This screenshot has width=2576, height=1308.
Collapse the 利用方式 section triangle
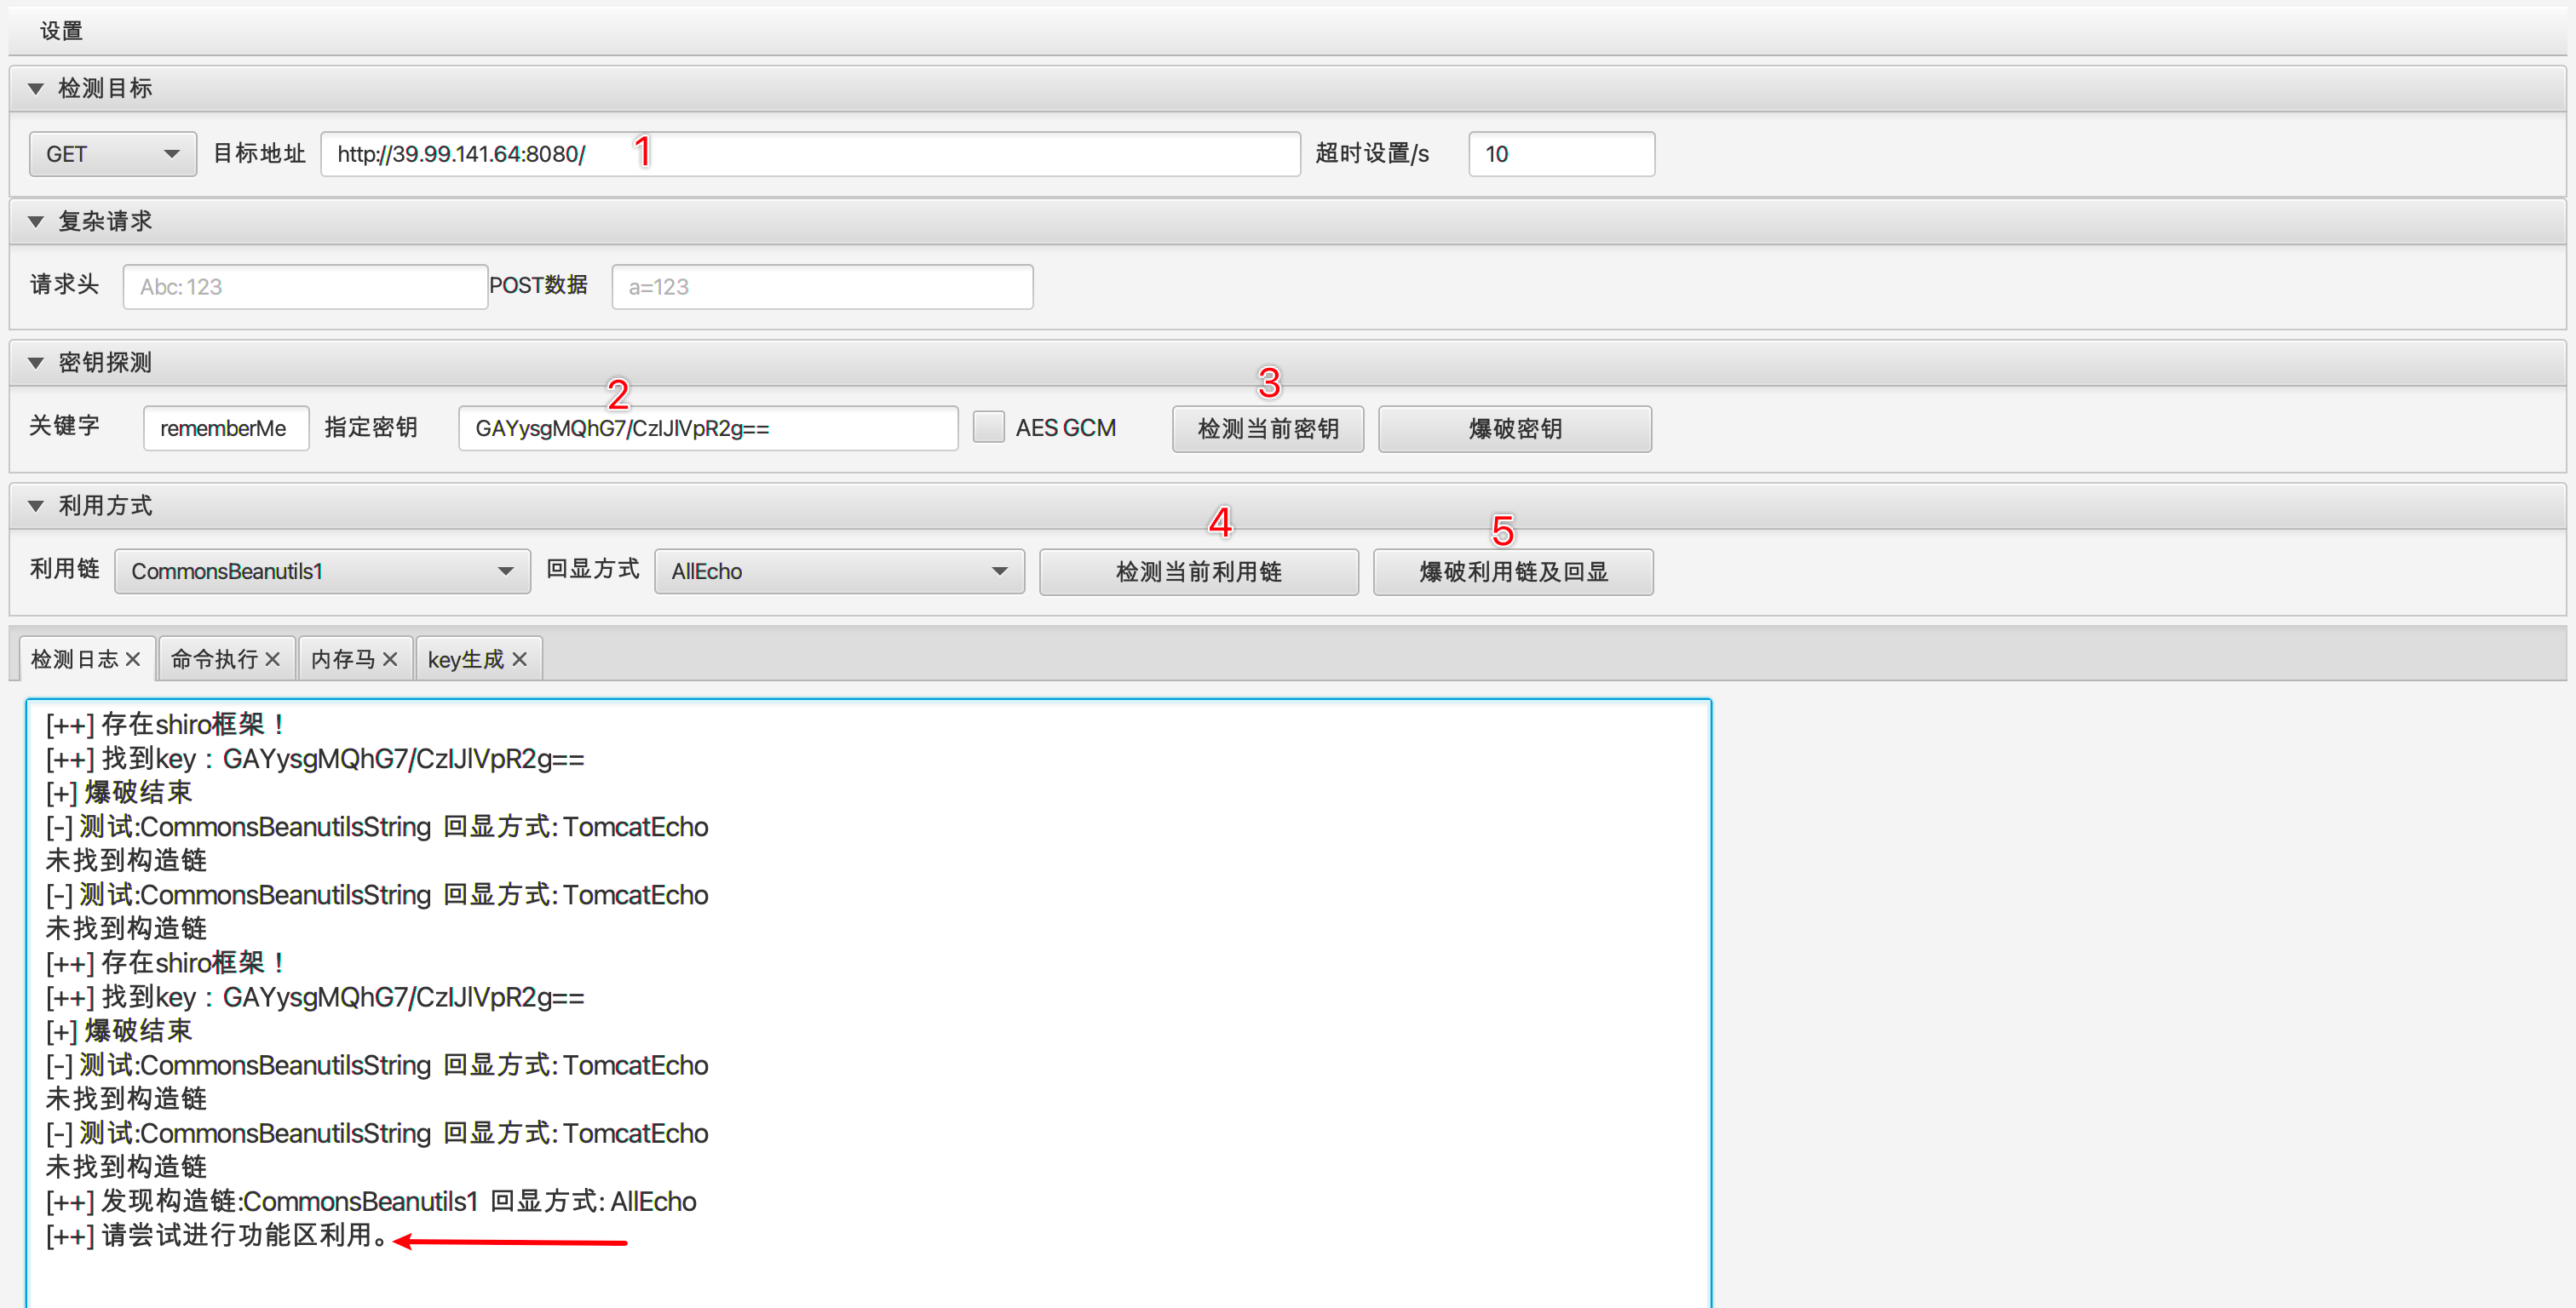[x=36, y=506]
